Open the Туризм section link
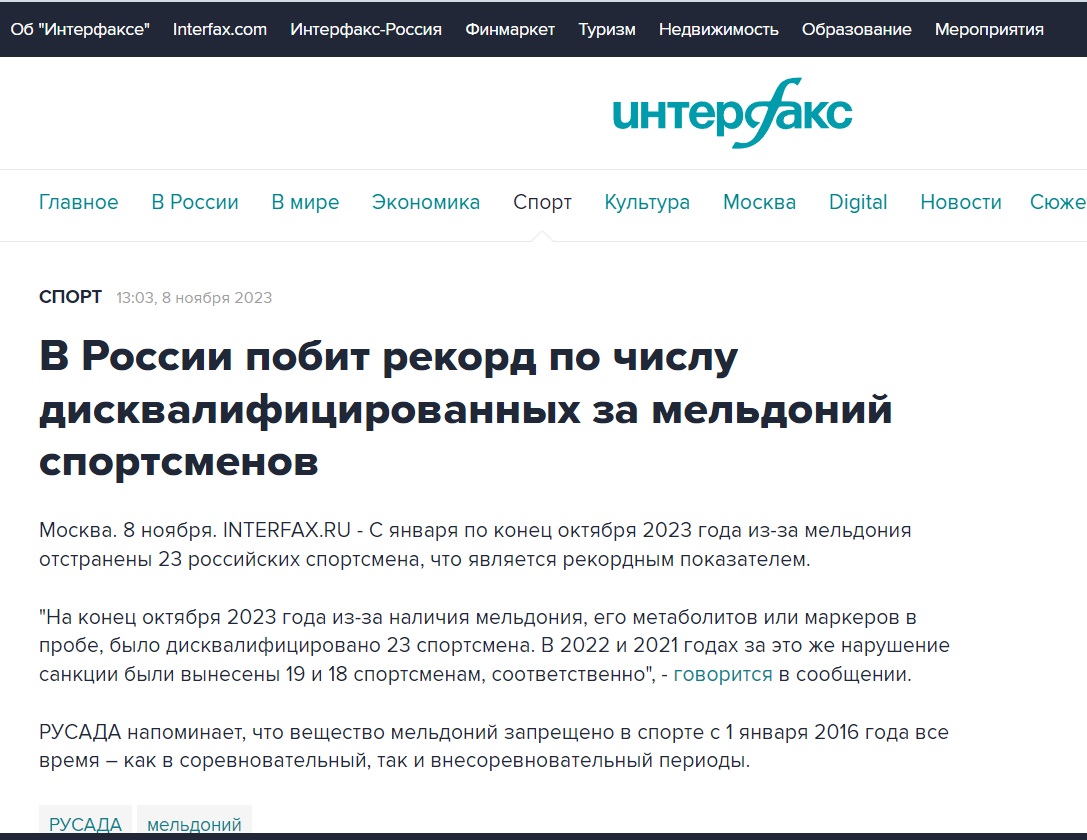1087x840 pixels. (607, 29)
